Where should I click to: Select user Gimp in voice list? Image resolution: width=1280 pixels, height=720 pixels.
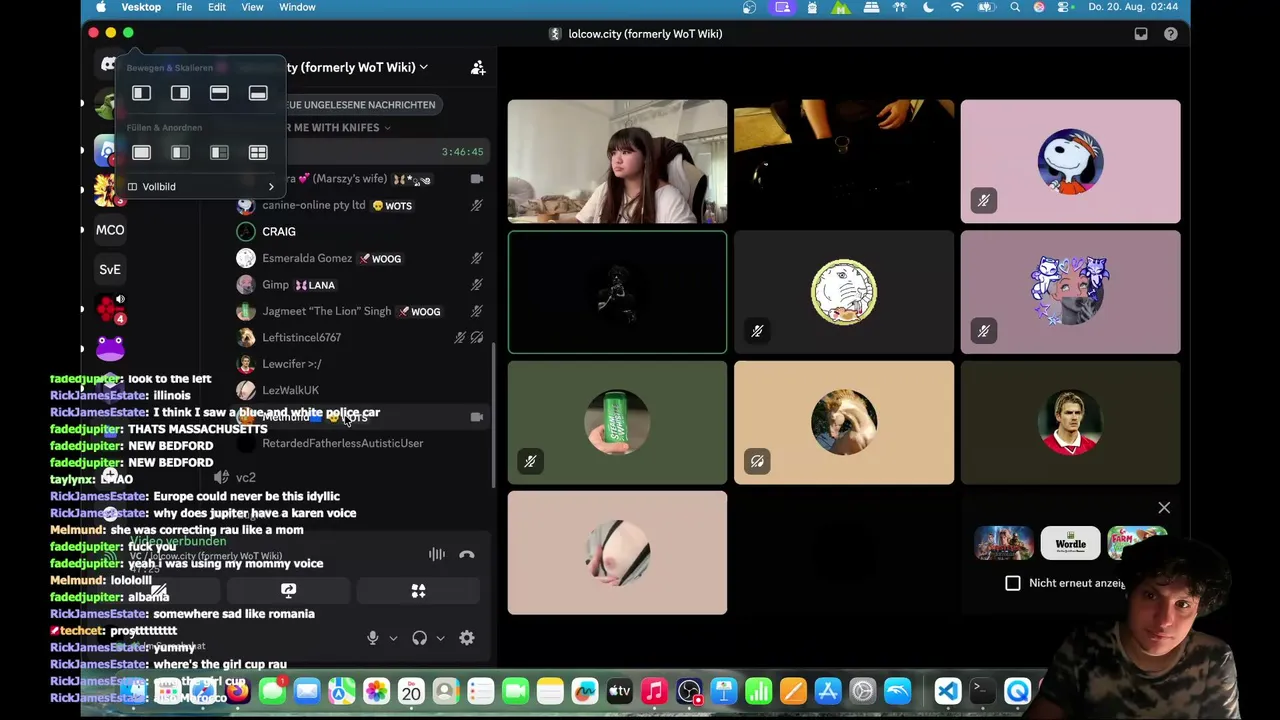362,285
